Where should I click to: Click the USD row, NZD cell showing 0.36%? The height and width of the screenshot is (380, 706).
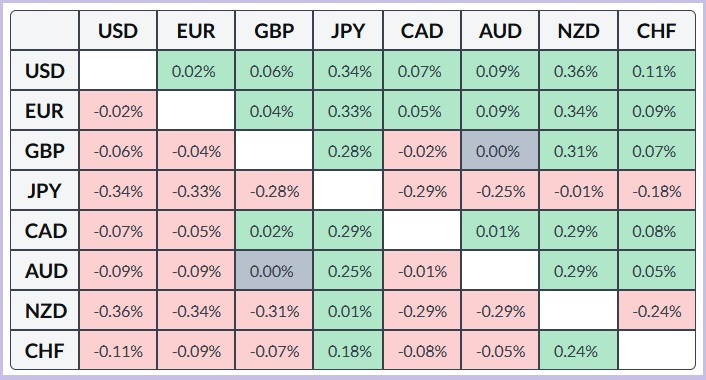click(579, 70)
